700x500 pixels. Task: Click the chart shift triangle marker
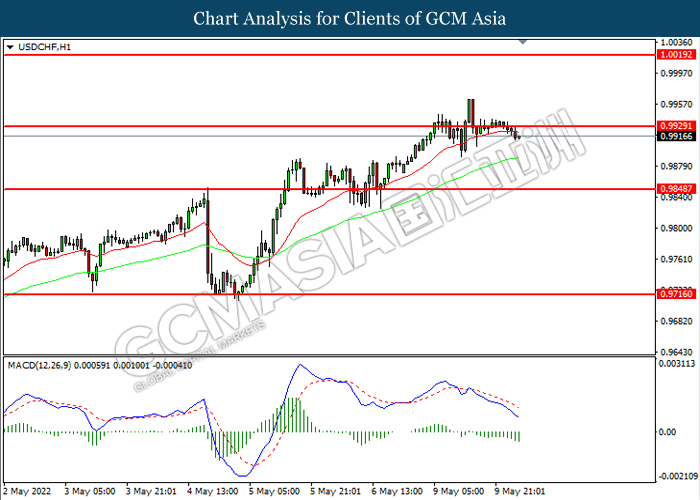523,42
